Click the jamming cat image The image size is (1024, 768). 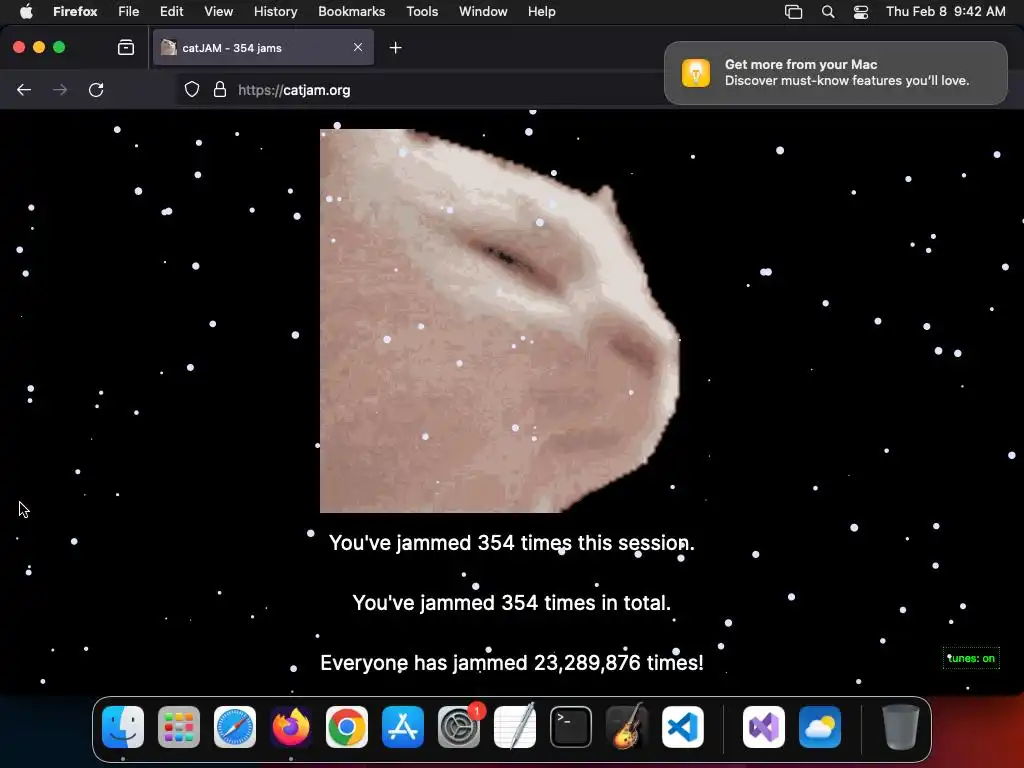tap(500, 321)
